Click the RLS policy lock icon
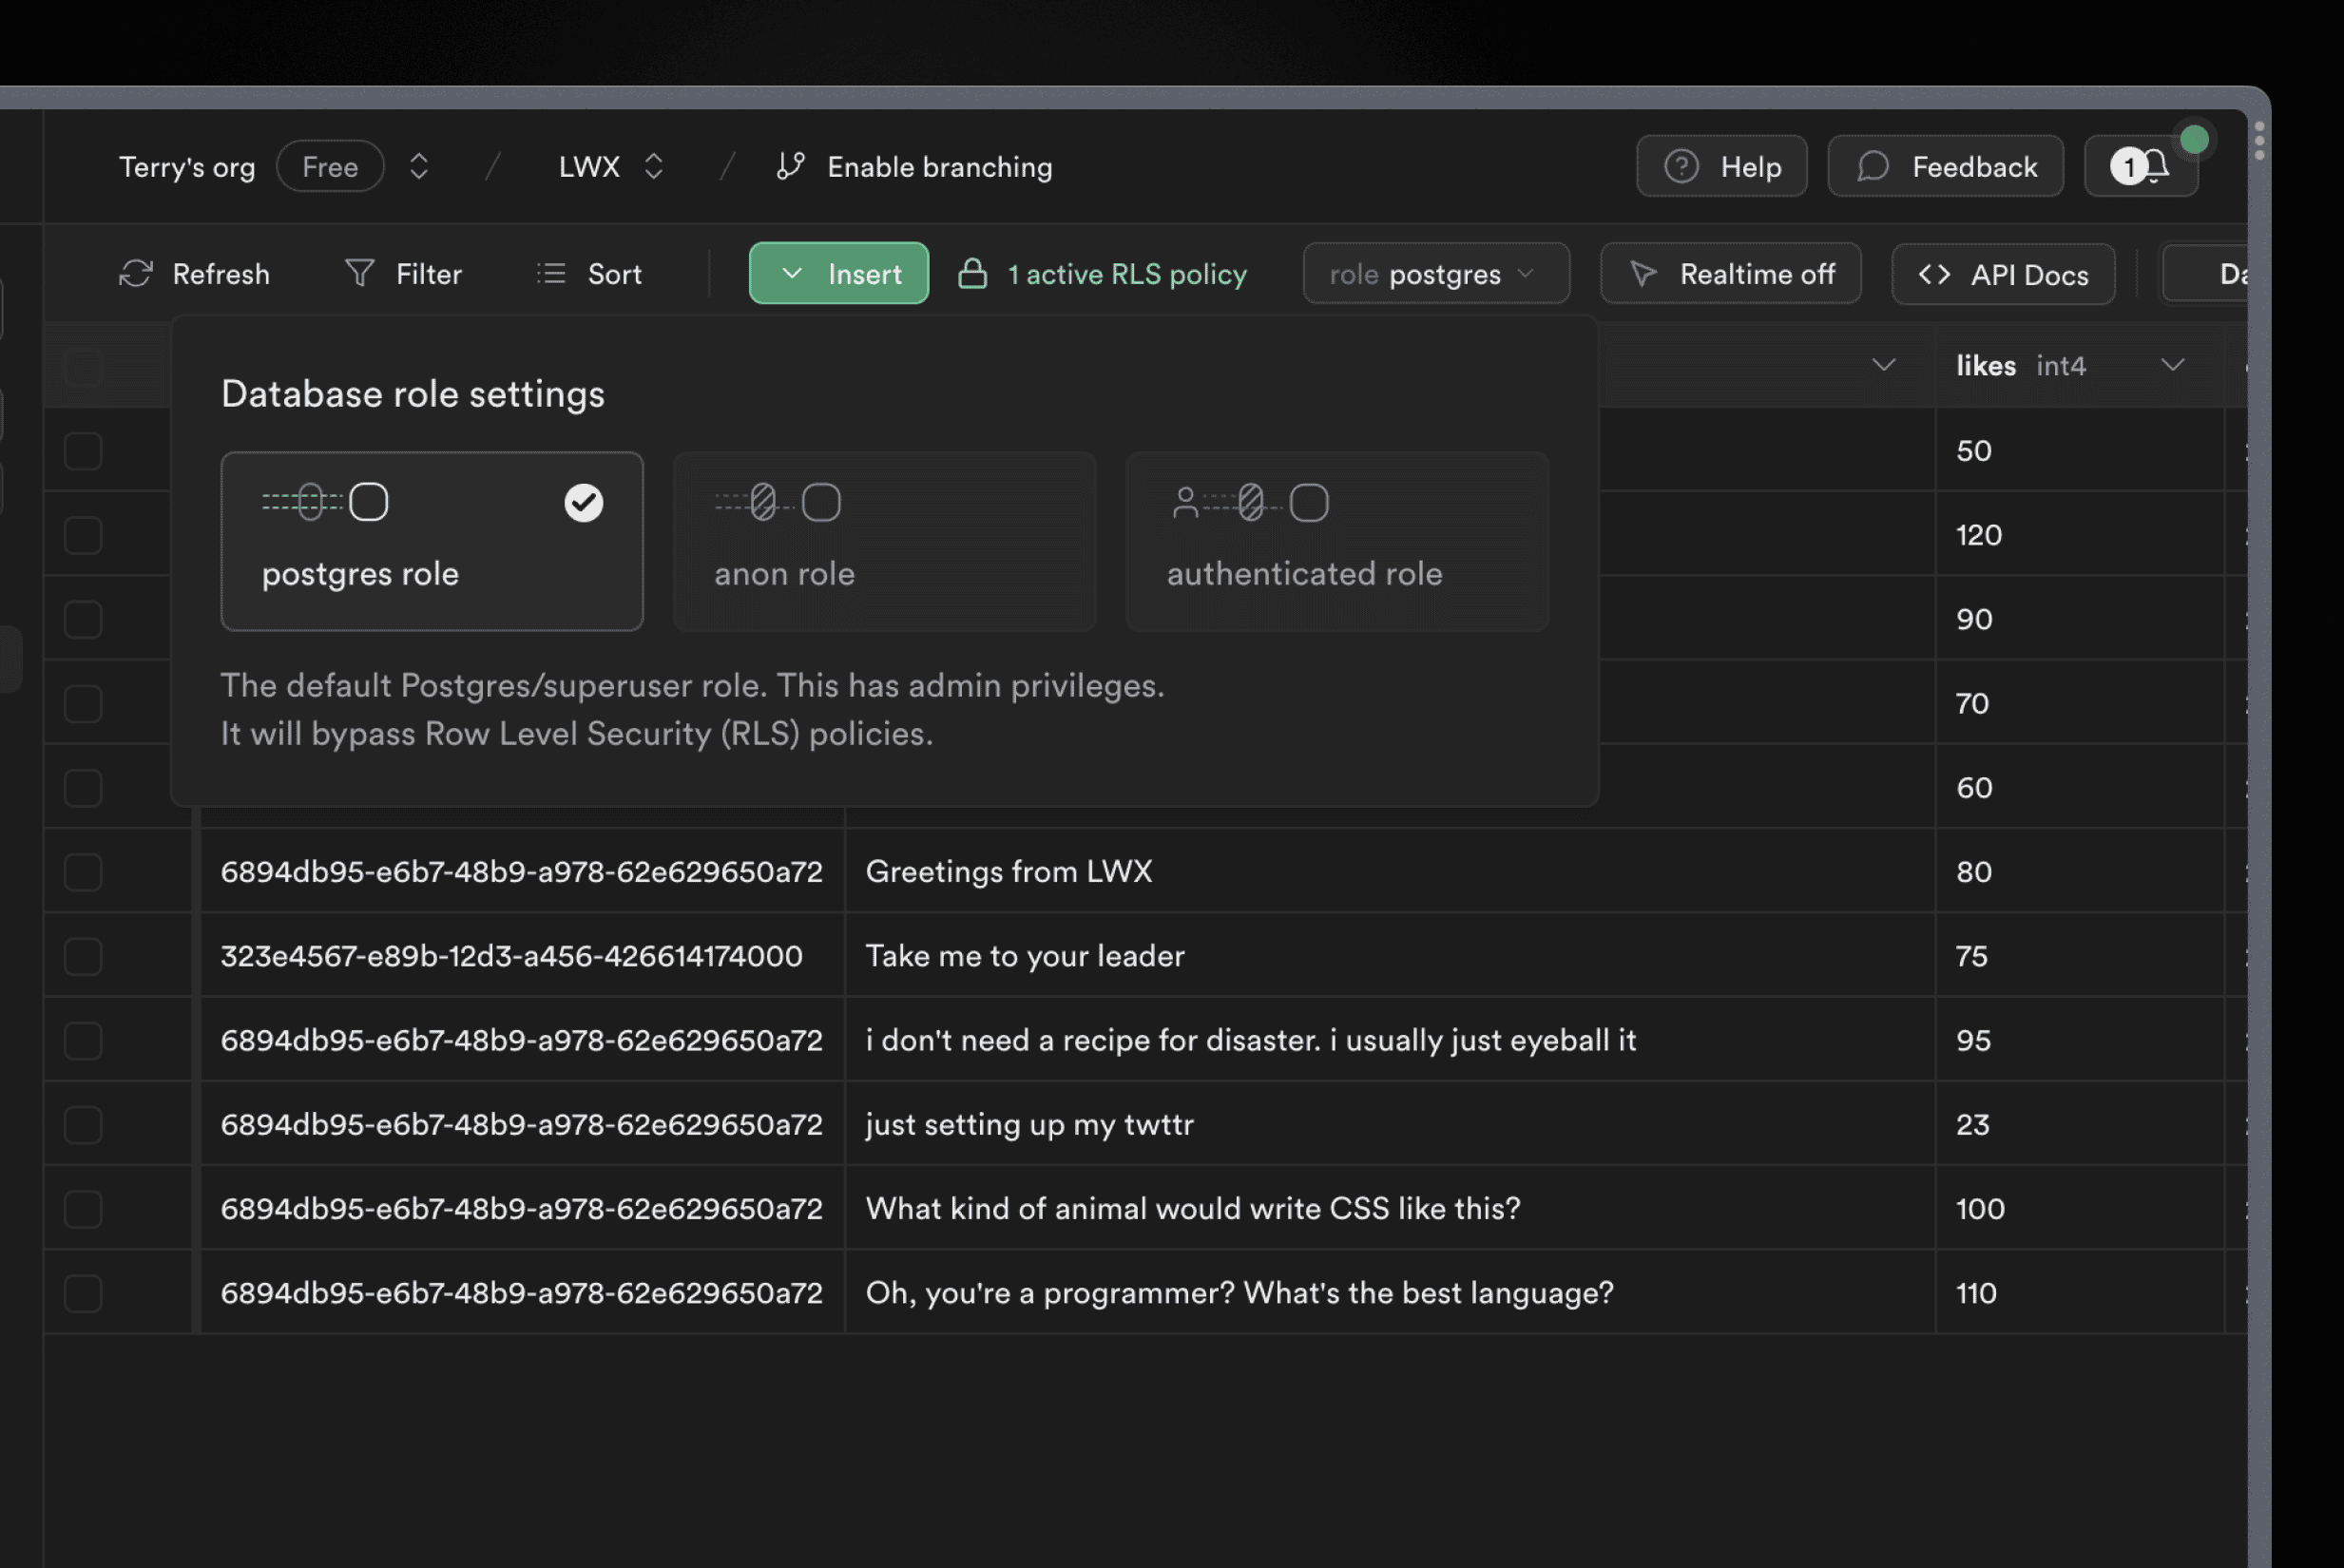Image resolution: width=2344 pixels, height=1568 pixels. (972, 273)
